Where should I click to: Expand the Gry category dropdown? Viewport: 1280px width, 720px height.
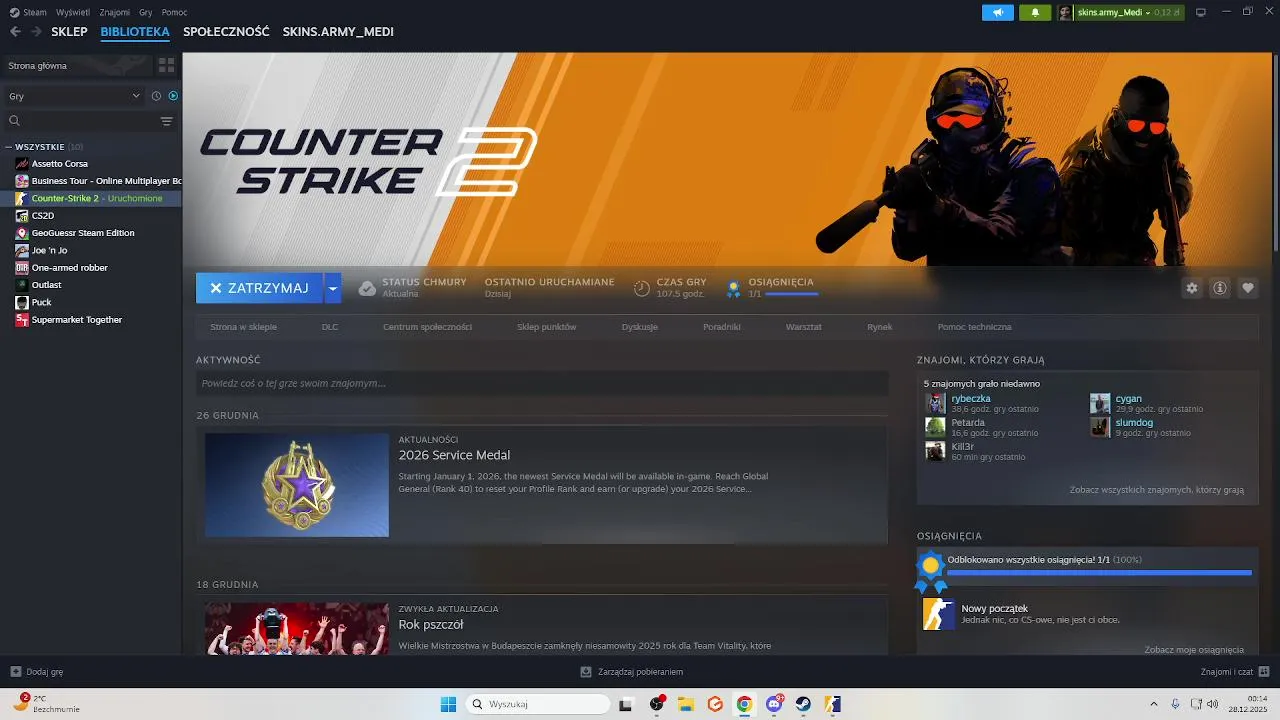(x=75, y=96)
